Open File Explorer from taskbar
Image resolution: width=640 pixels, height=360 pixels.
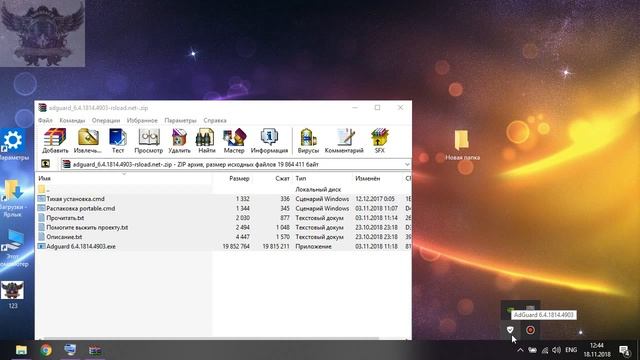point(21,350)
